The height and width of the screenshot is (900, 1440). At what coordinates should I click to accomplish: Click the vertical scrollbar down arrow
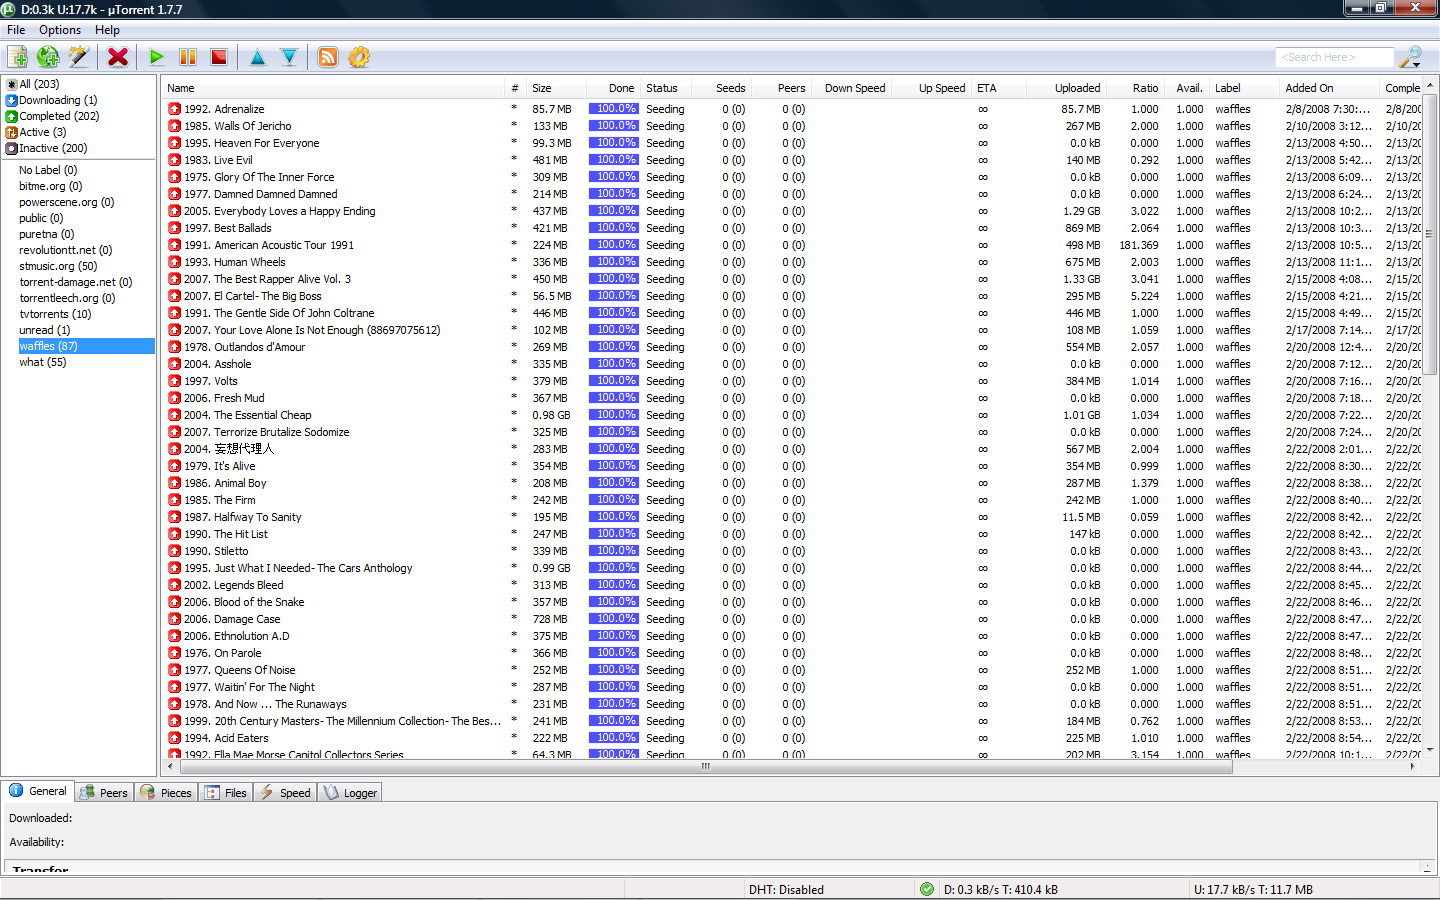click(x=1430, y=750)
